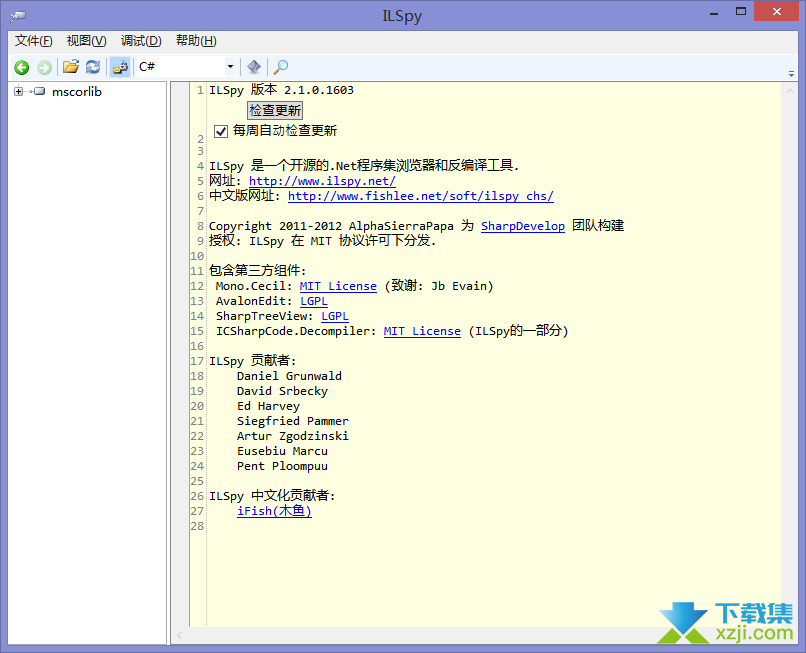Open the toolbar overflow arrow
The width and height of the screenshot is (806, 653).
pos(791,74)
